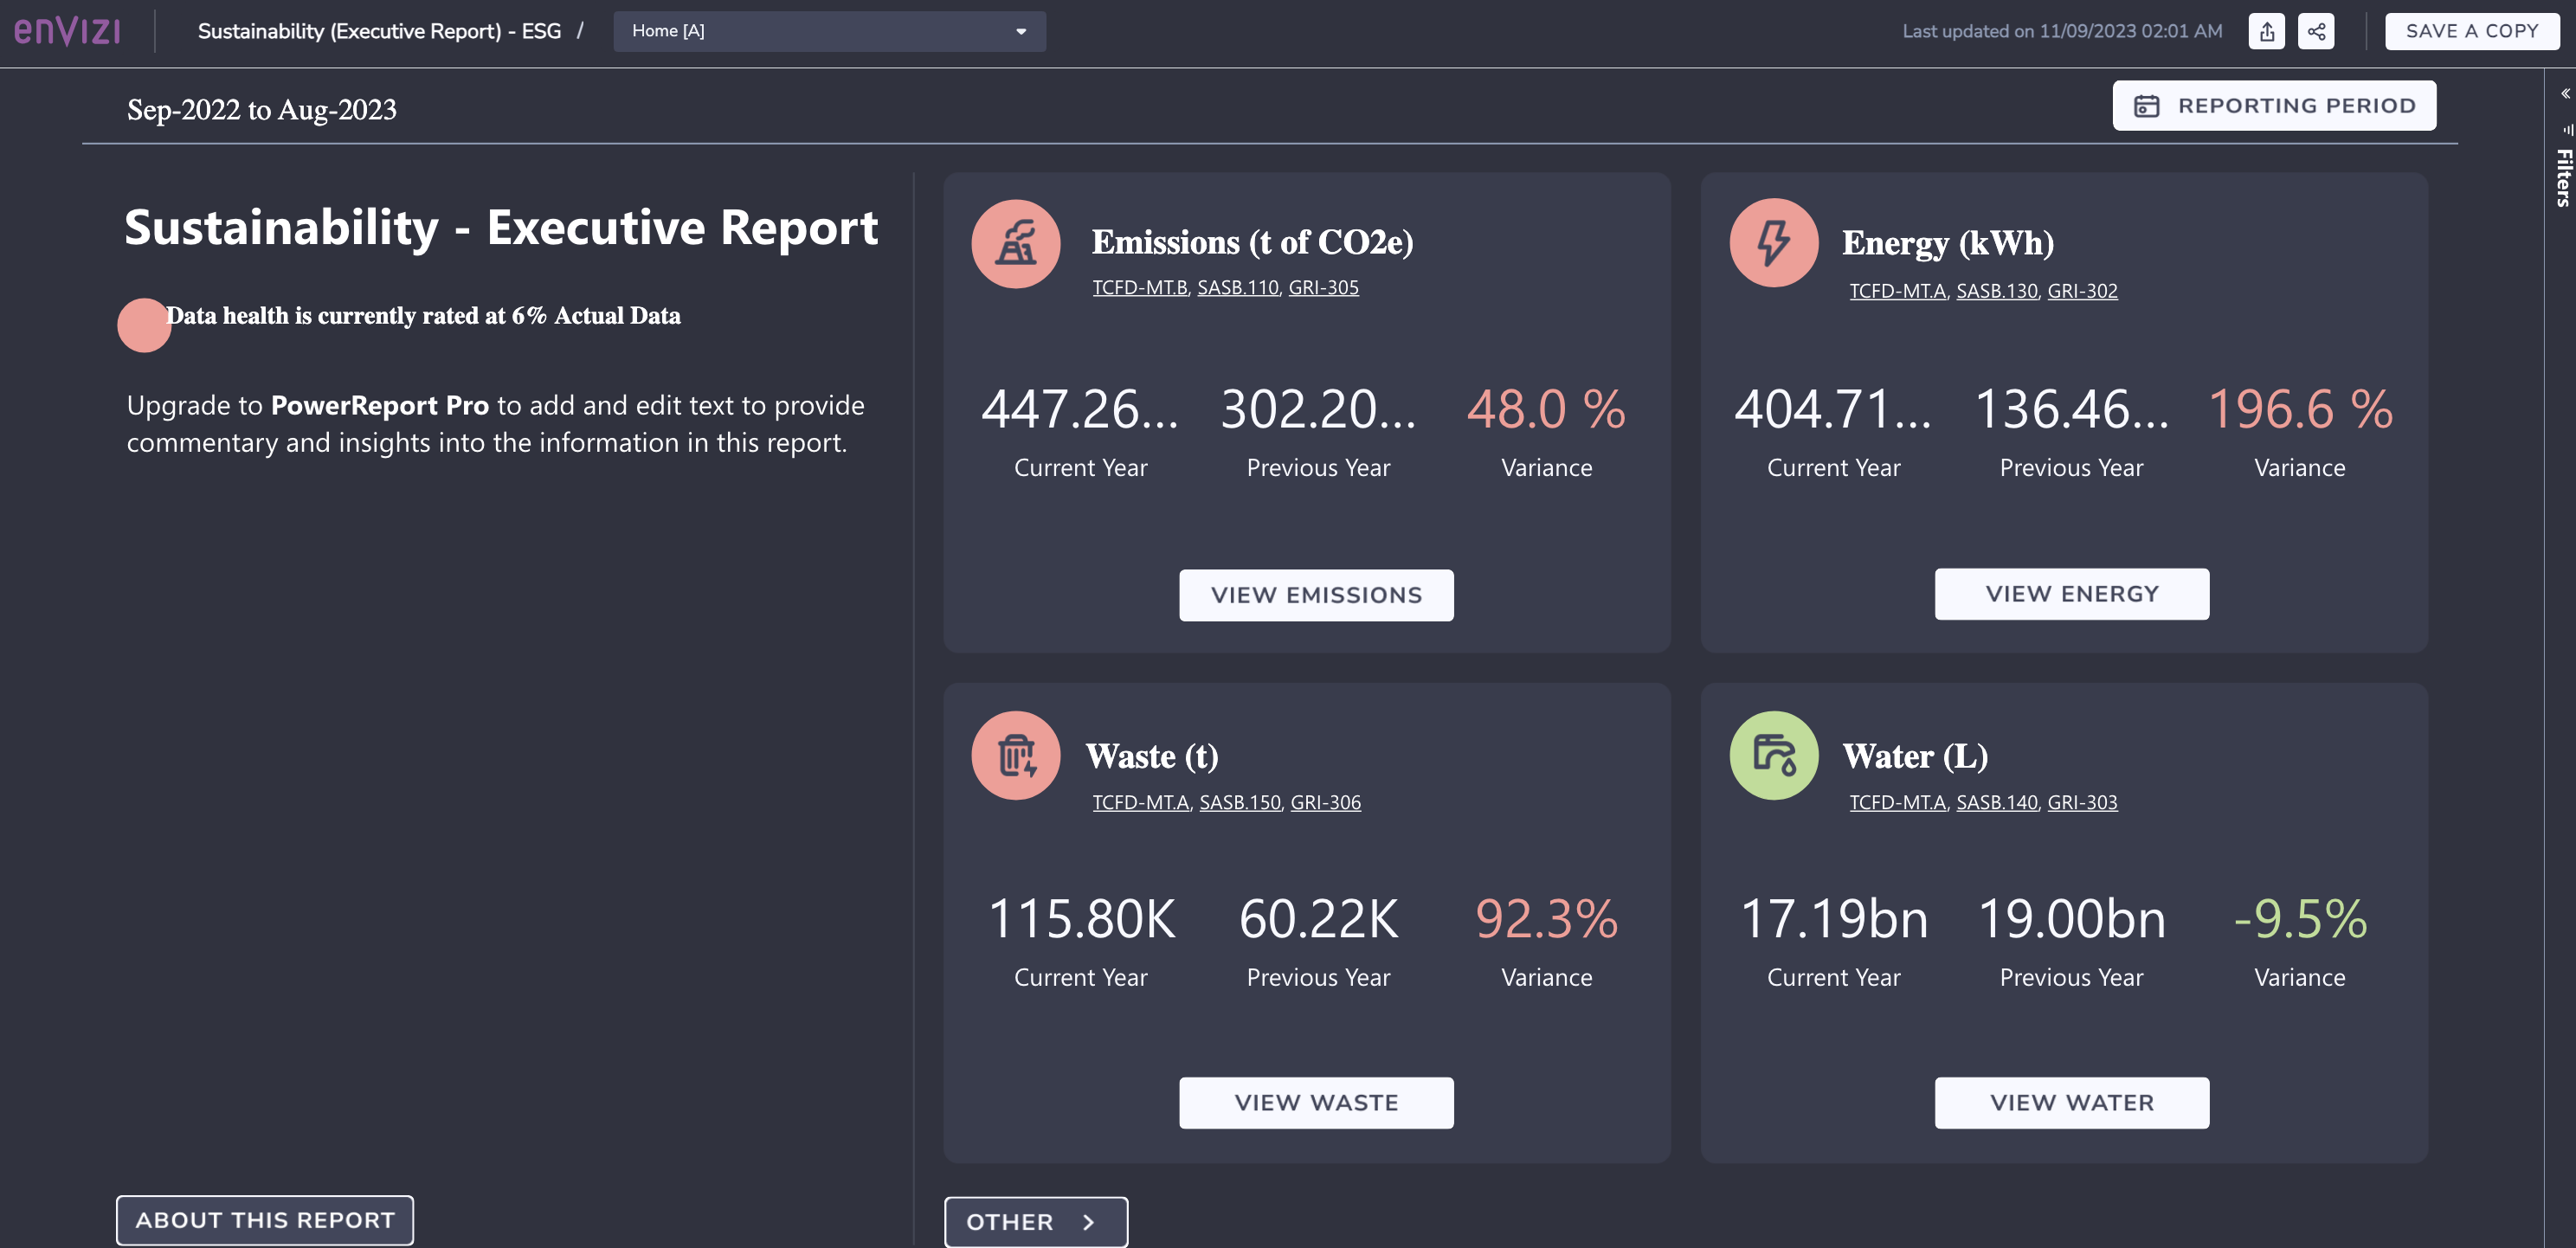Screen dimensions: 2576x1248
Task: Click the Envizi logo
Action: [x=67, y=31]
